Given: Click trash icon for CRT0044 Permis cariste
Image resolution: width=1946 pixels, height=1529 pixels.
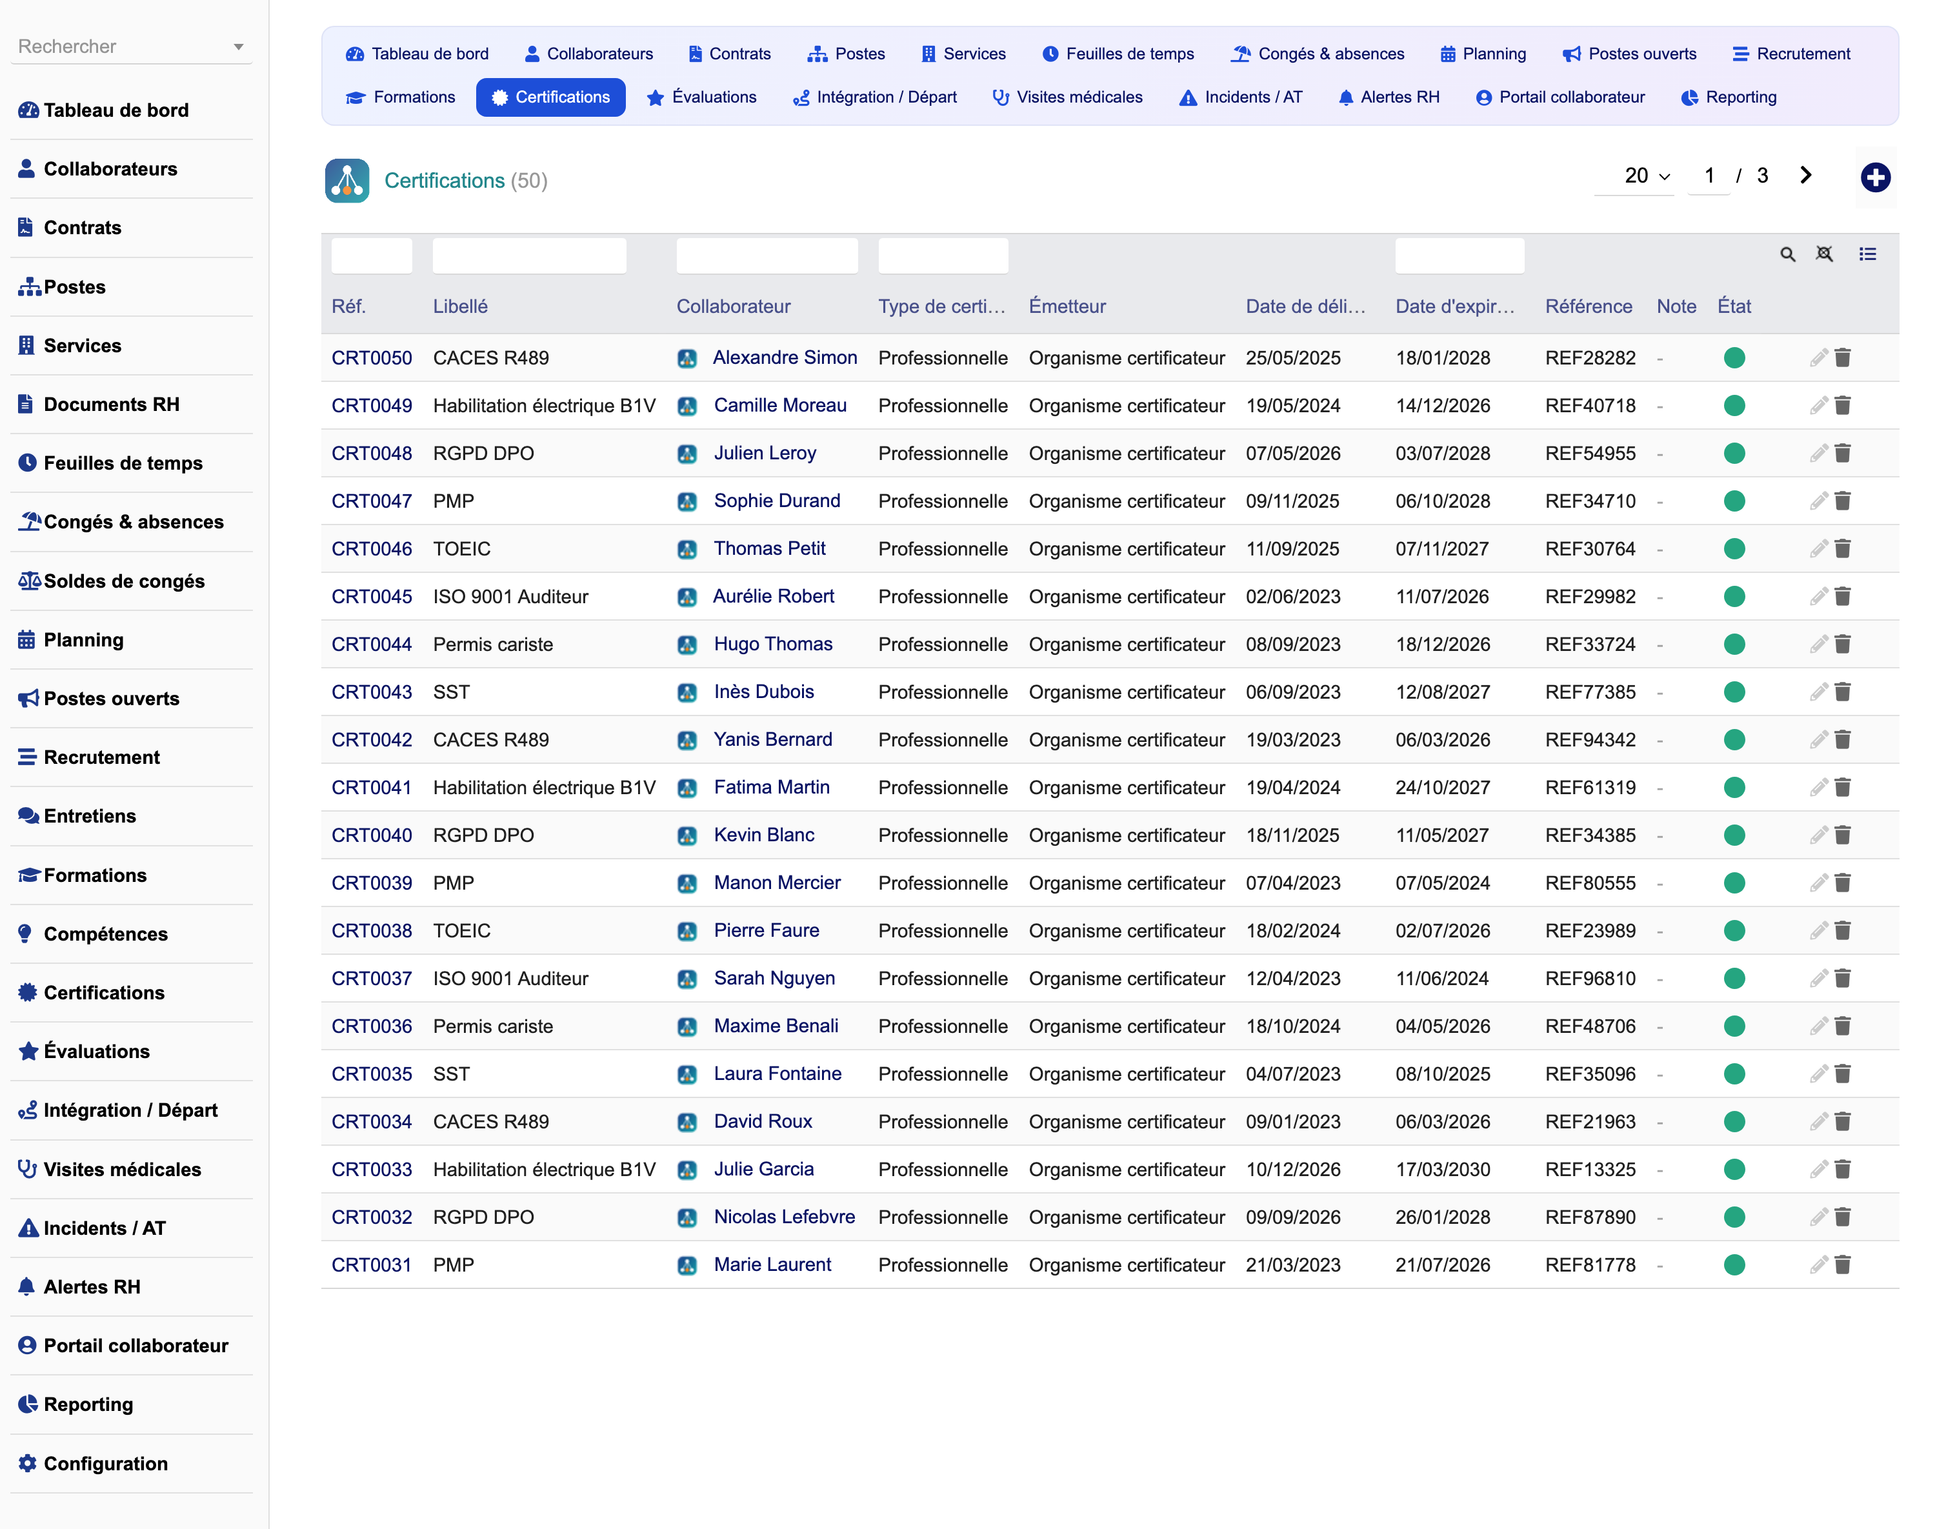Looking at the screenshot, I should (1843, 644).
